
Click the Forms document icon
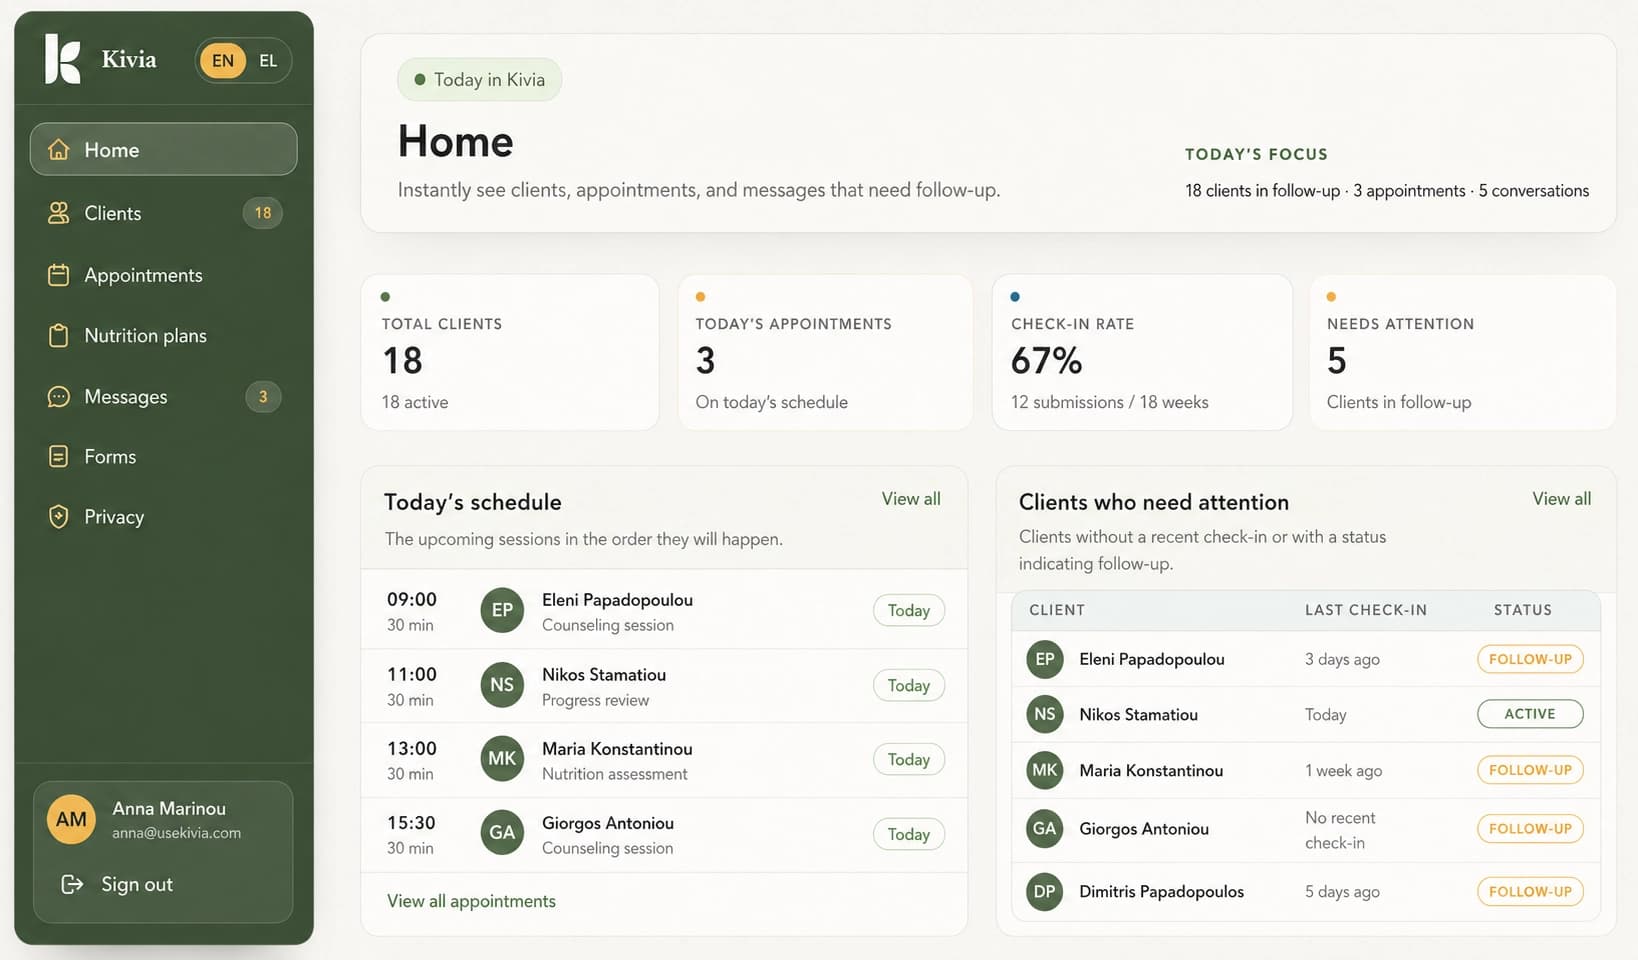click(x=59, y=457)
